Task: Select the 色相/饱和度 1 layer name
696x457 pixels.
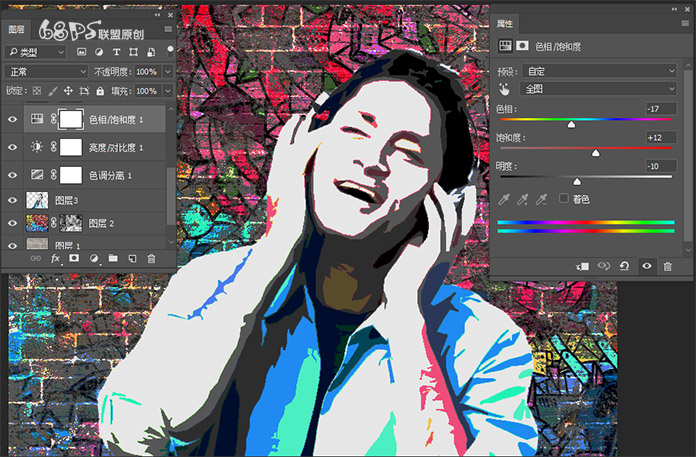Action: click(x=116, y=120)
